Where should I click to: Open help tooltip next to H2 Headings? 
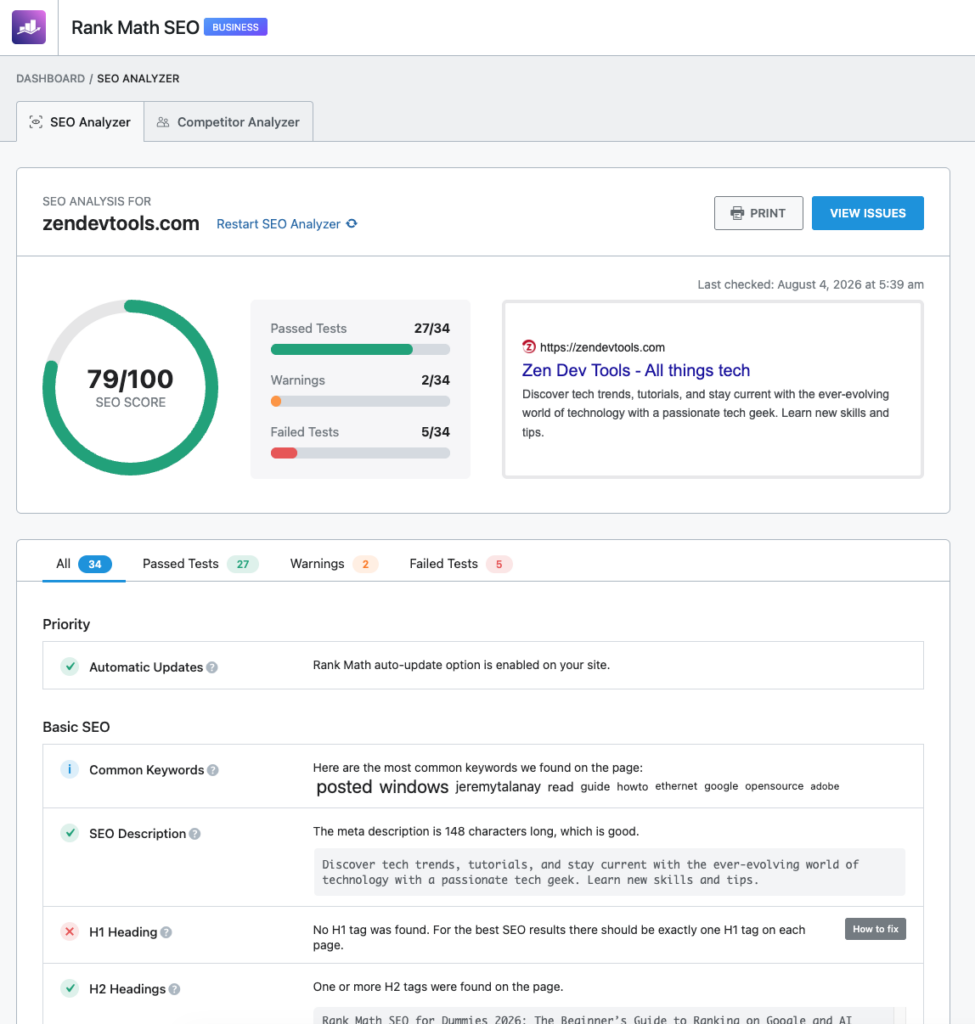(x=174, y=989)
